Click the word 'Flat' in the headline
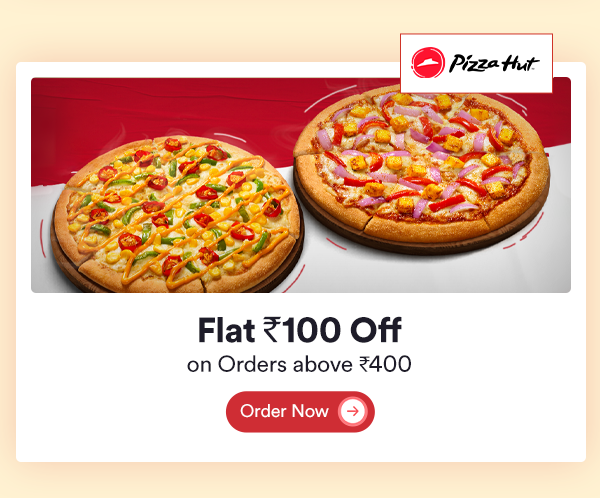This screenshot has width=600, height=498. pyautogui.click(x=226, y=330)
